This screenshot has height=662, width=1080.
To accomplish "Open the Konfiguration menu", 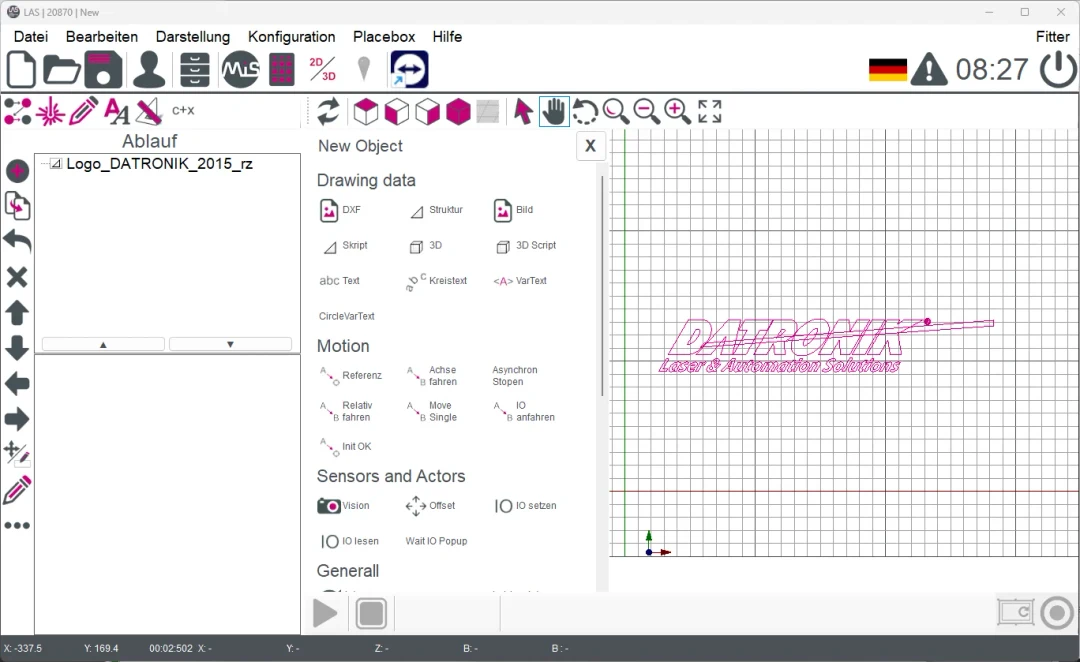I will point(291,36).
